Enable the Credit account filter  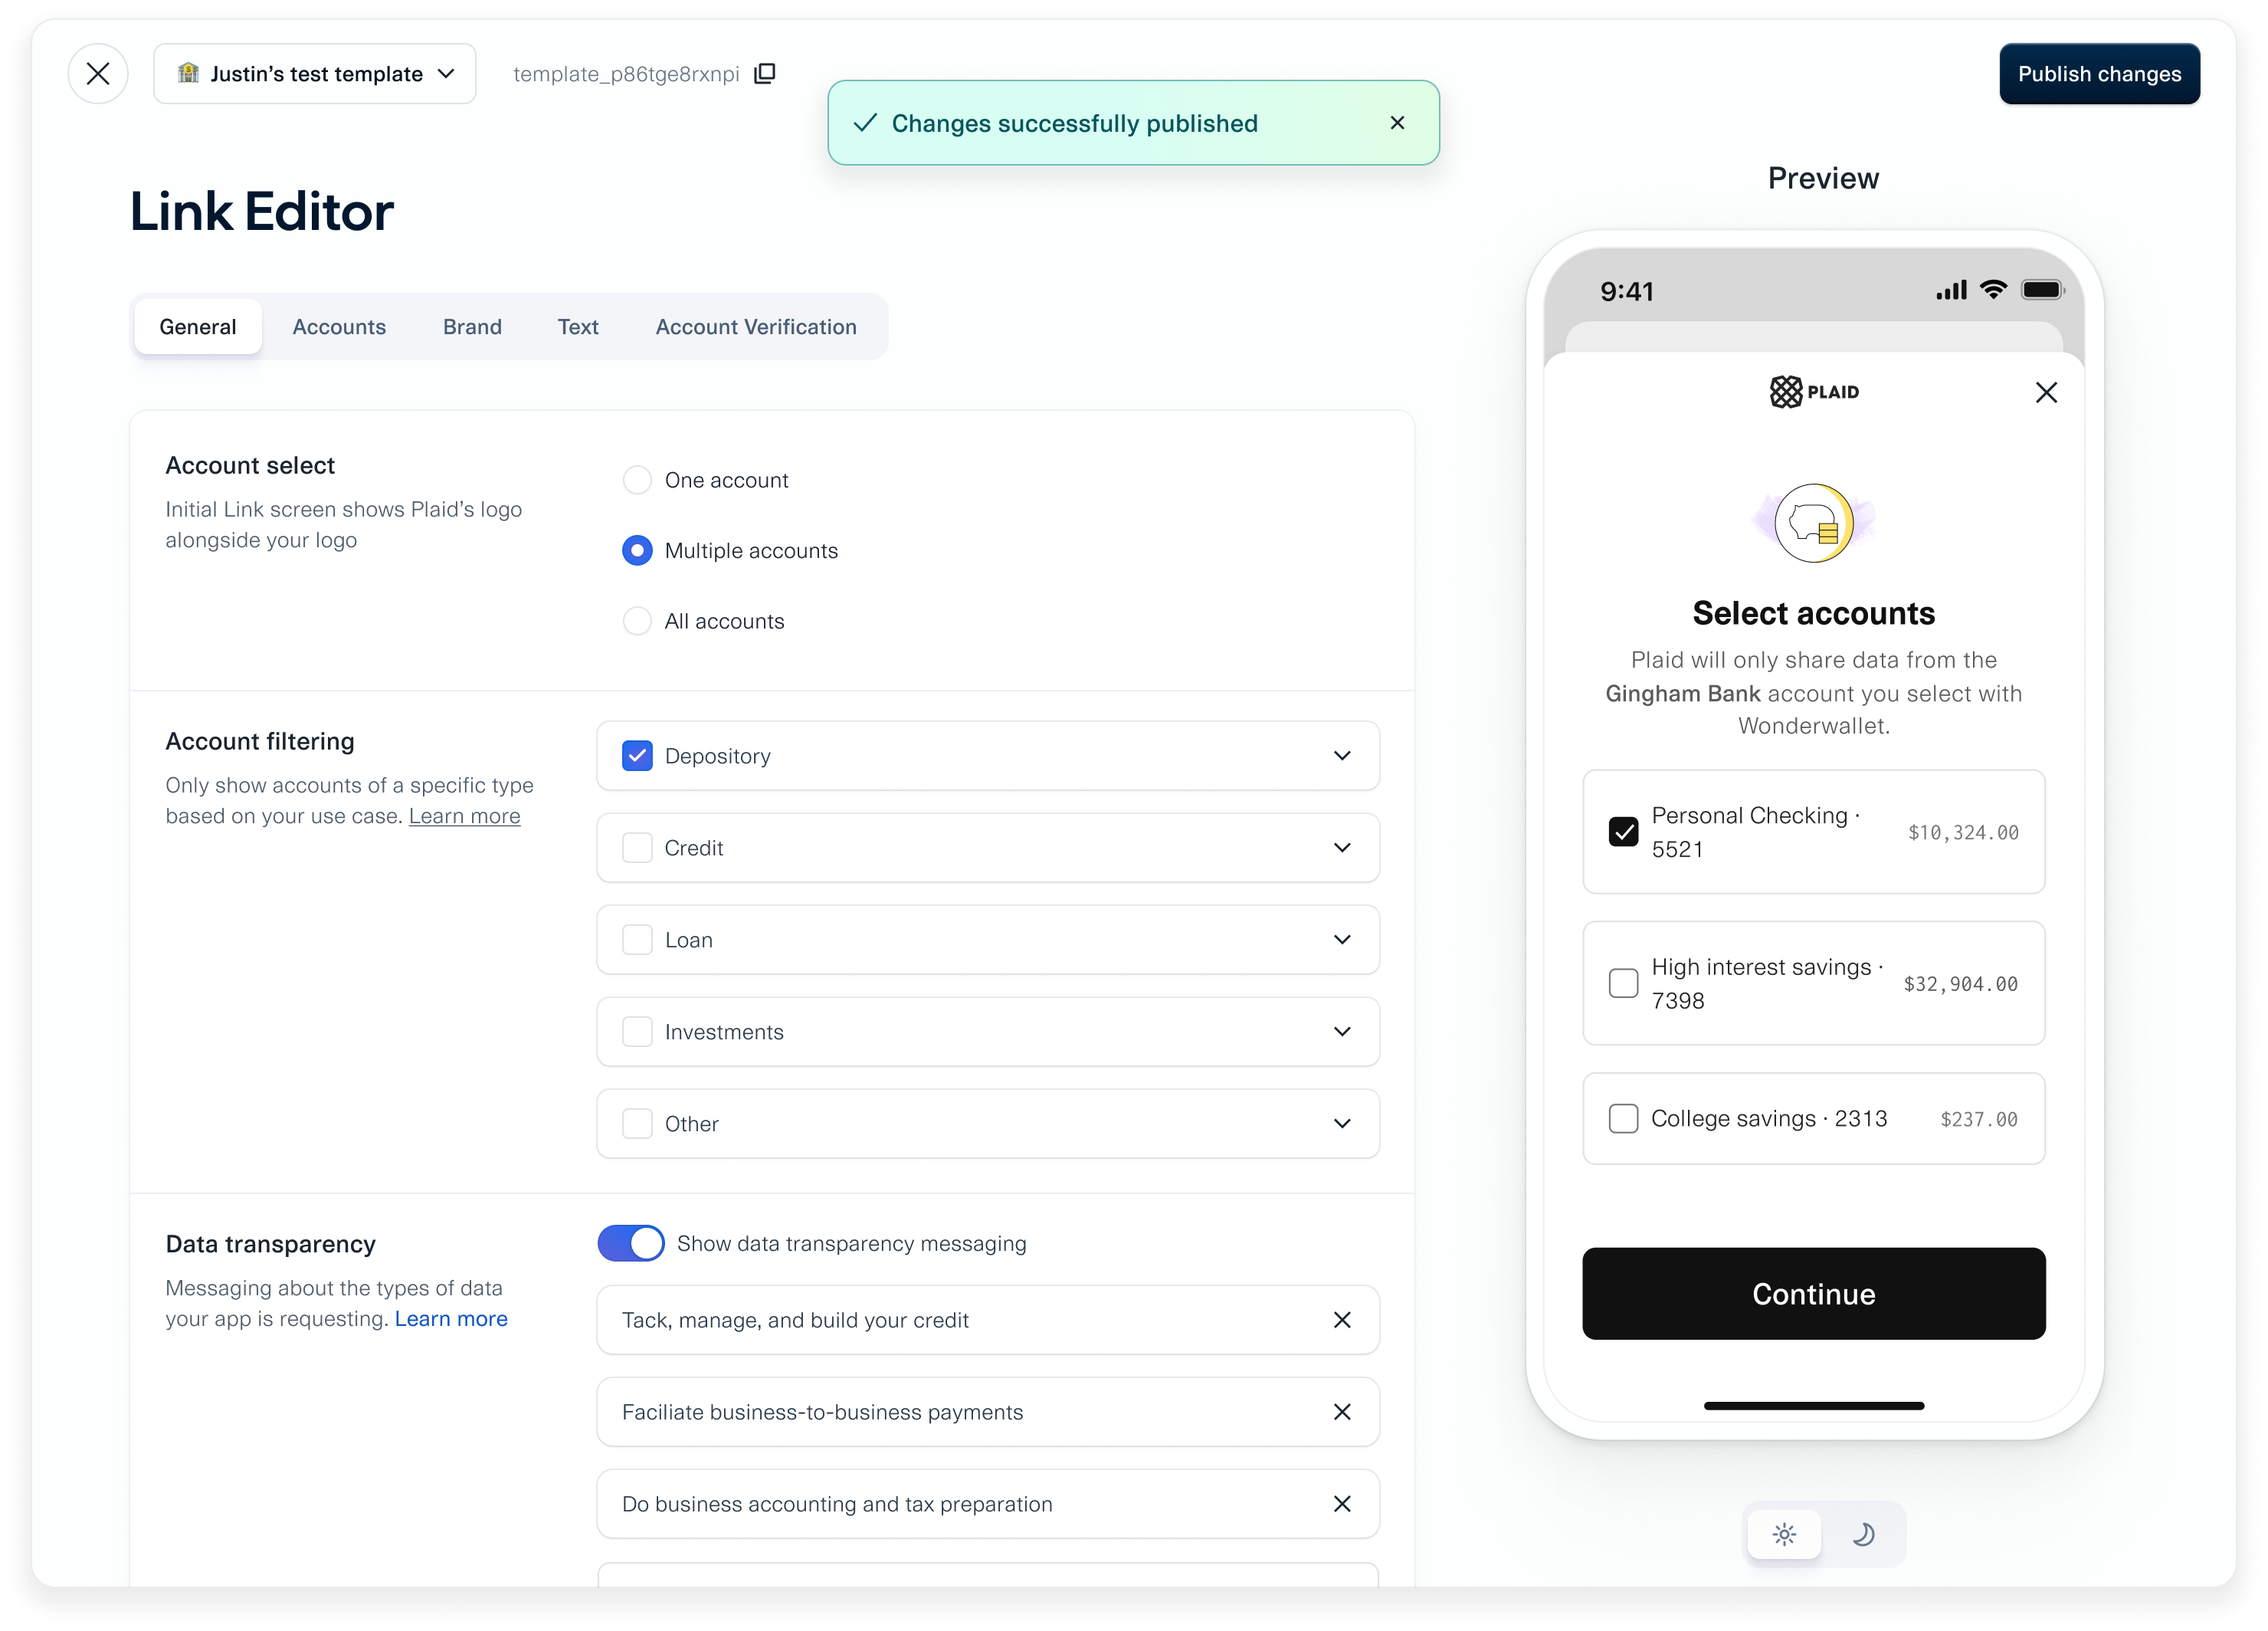click(637, 847)
